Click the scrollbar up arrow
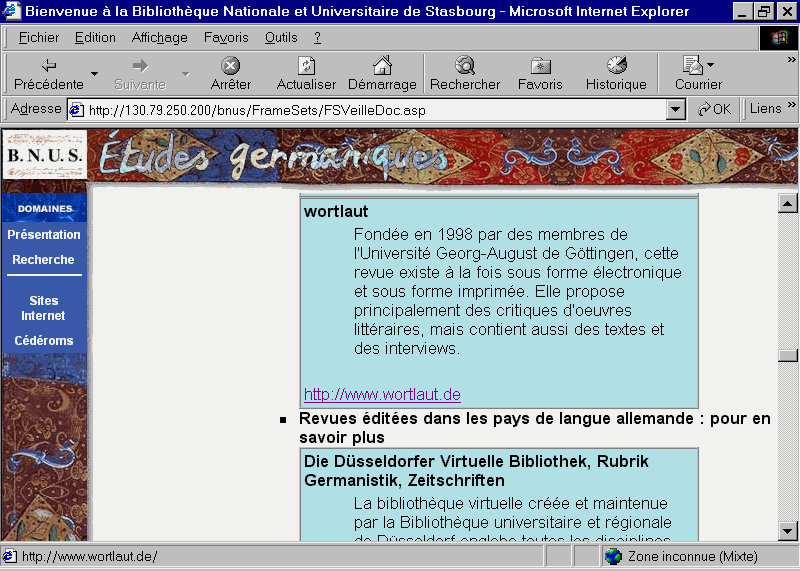The height and width of the screenshot is (571, 800). (788, 204)
